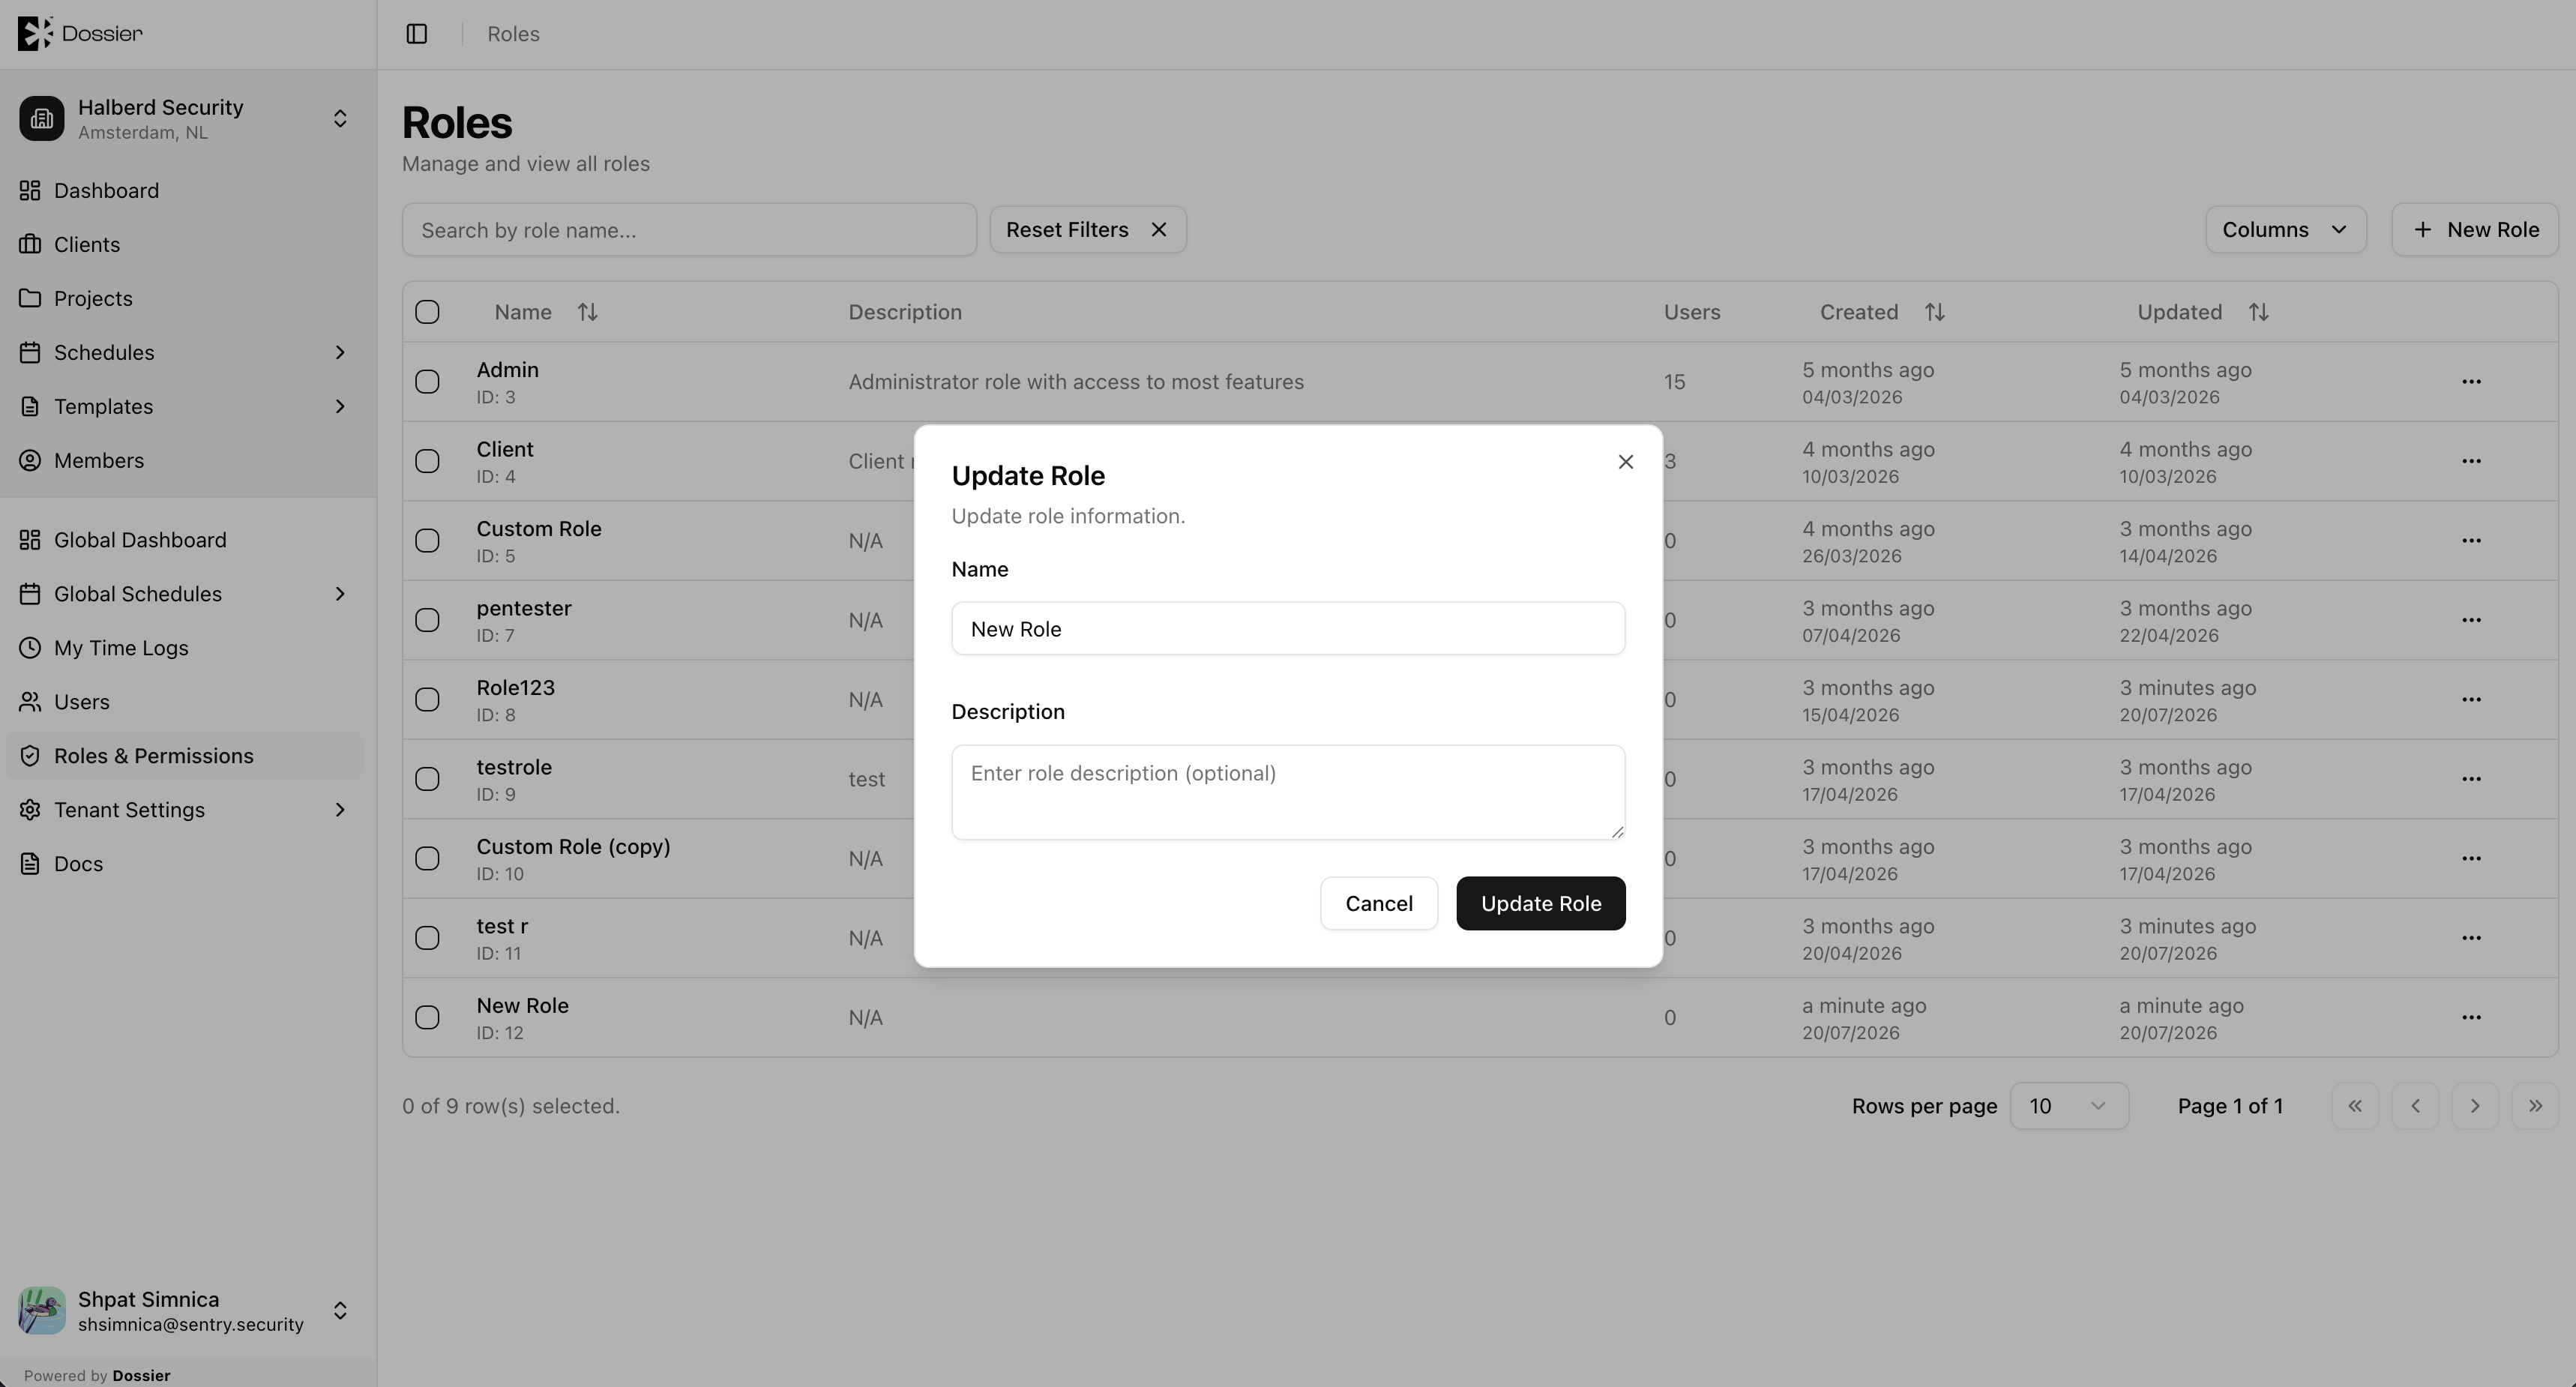The image size is (2576, 1387).
Task: Check the test r row checkbox
Action: pyautogui.click(x=427, y=938)
